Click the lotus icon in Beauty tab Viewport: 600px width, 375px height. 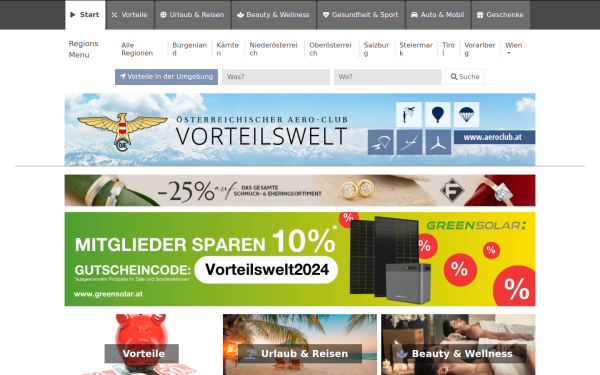click(240, 15)
